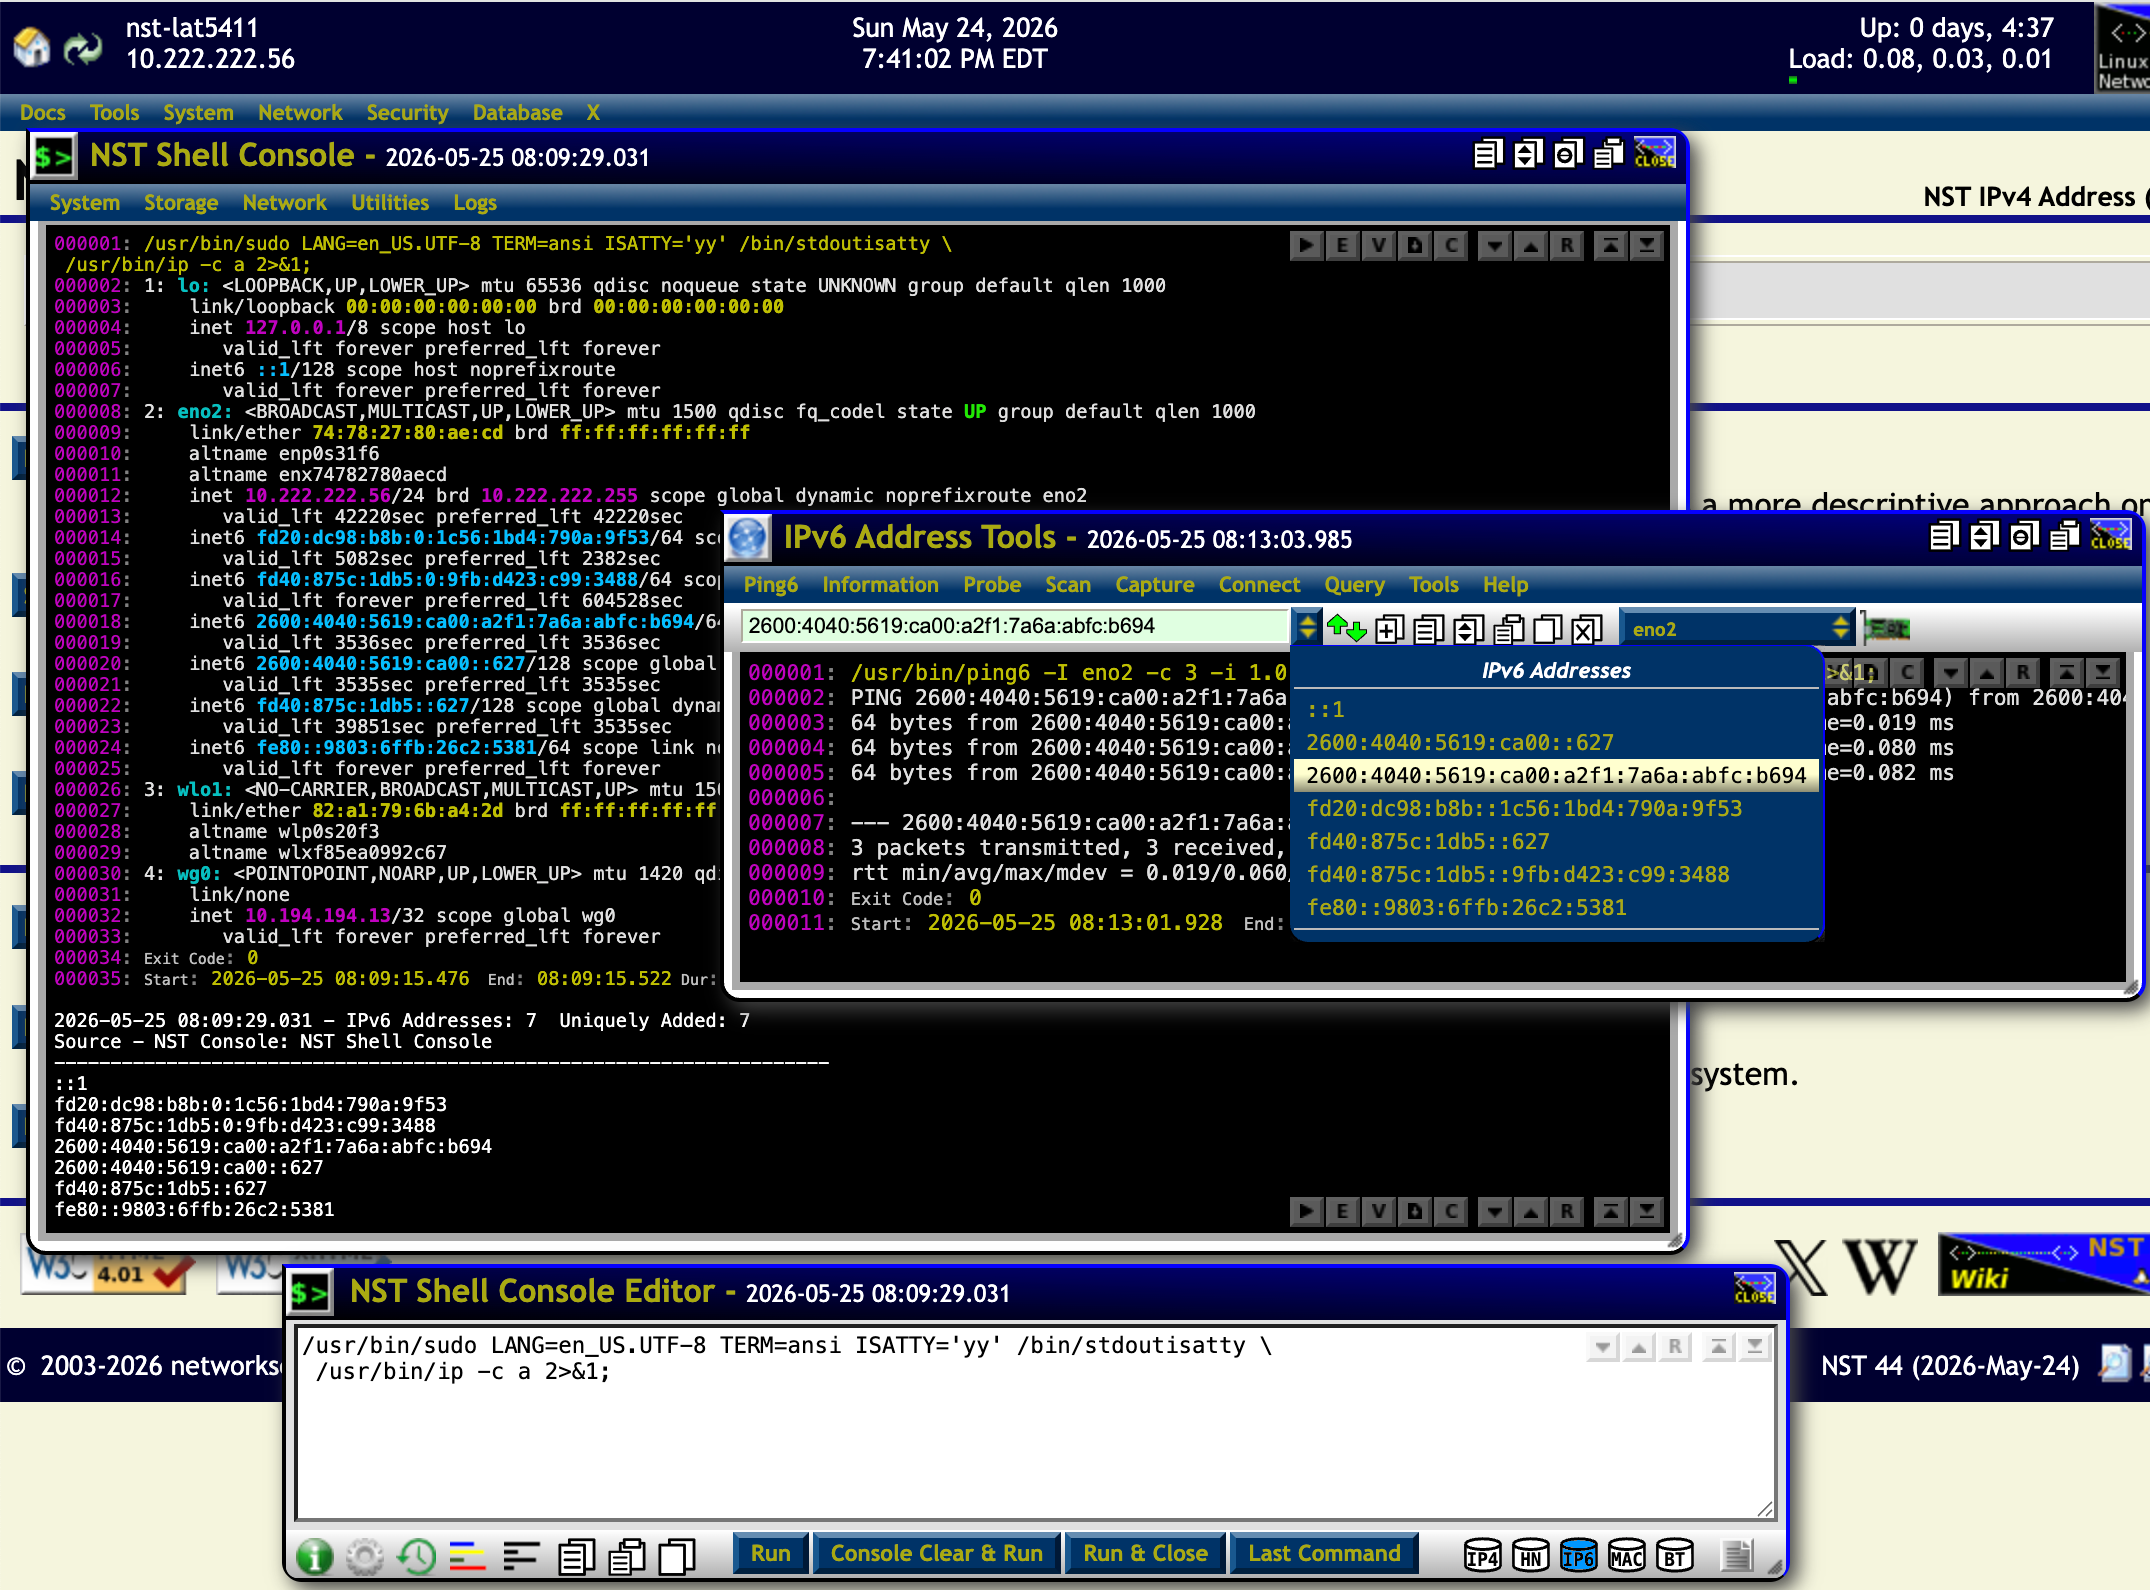Viewport: 2150px width, 1590px height.
Task: Click the zoom-out page icon in NST Shell Console titlebar
Action: tap(1568, 154)
